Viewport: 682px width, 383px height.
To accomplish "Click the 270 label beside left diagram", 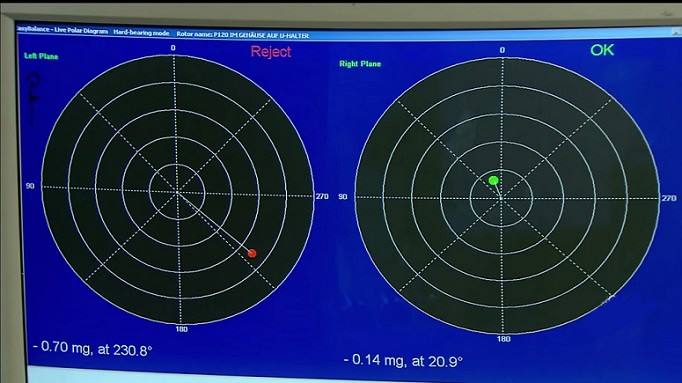I will [x=322, y=196].
